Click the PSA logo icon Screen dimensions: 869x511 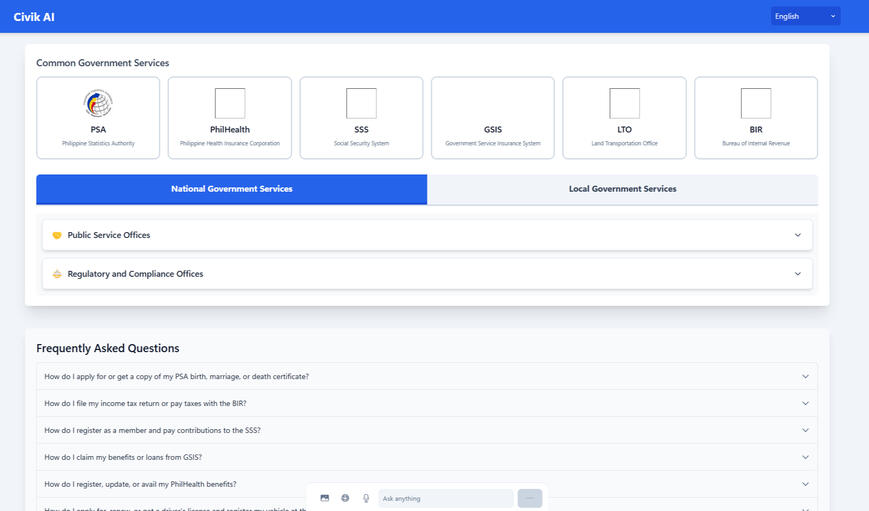pos(98,103)
